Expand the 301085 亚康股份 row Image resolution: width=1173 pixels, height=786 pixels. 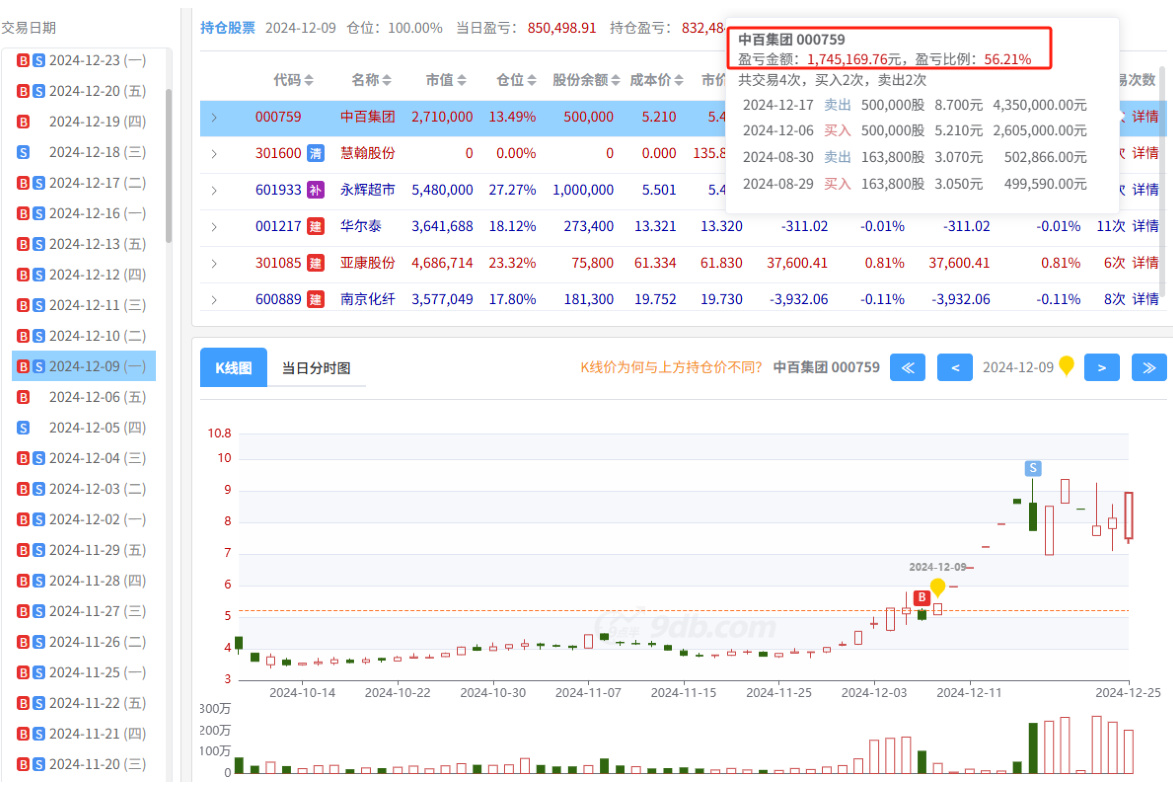coord(214,263)
